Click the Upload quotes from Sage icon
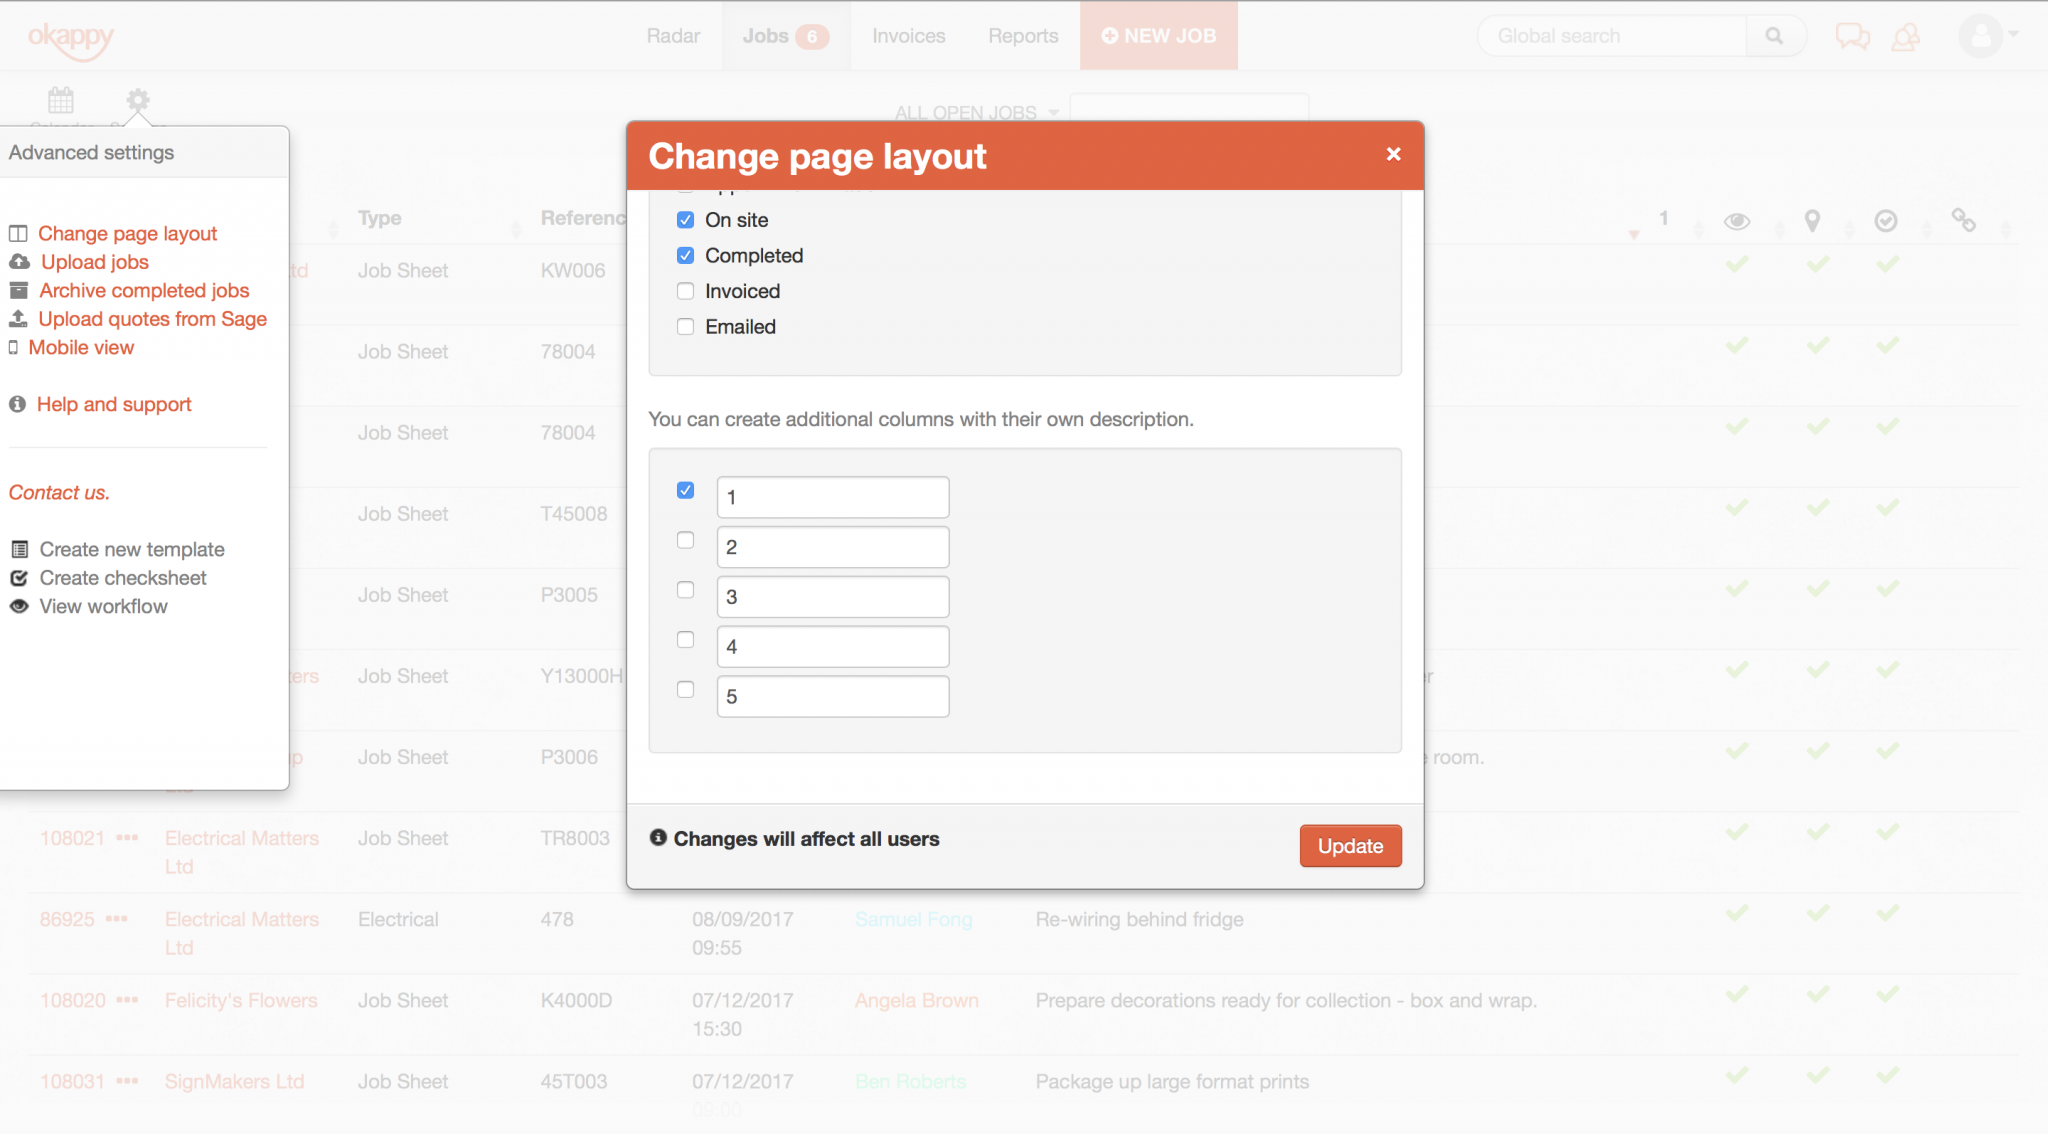 click(18, 319)
